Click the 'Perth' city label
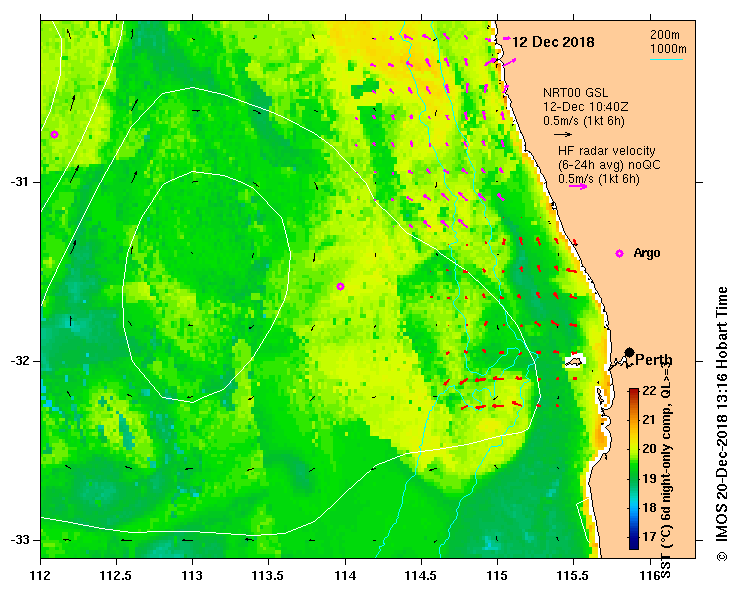Image resolution: width=739 pixels, height=592 pixels. point(654,360)
